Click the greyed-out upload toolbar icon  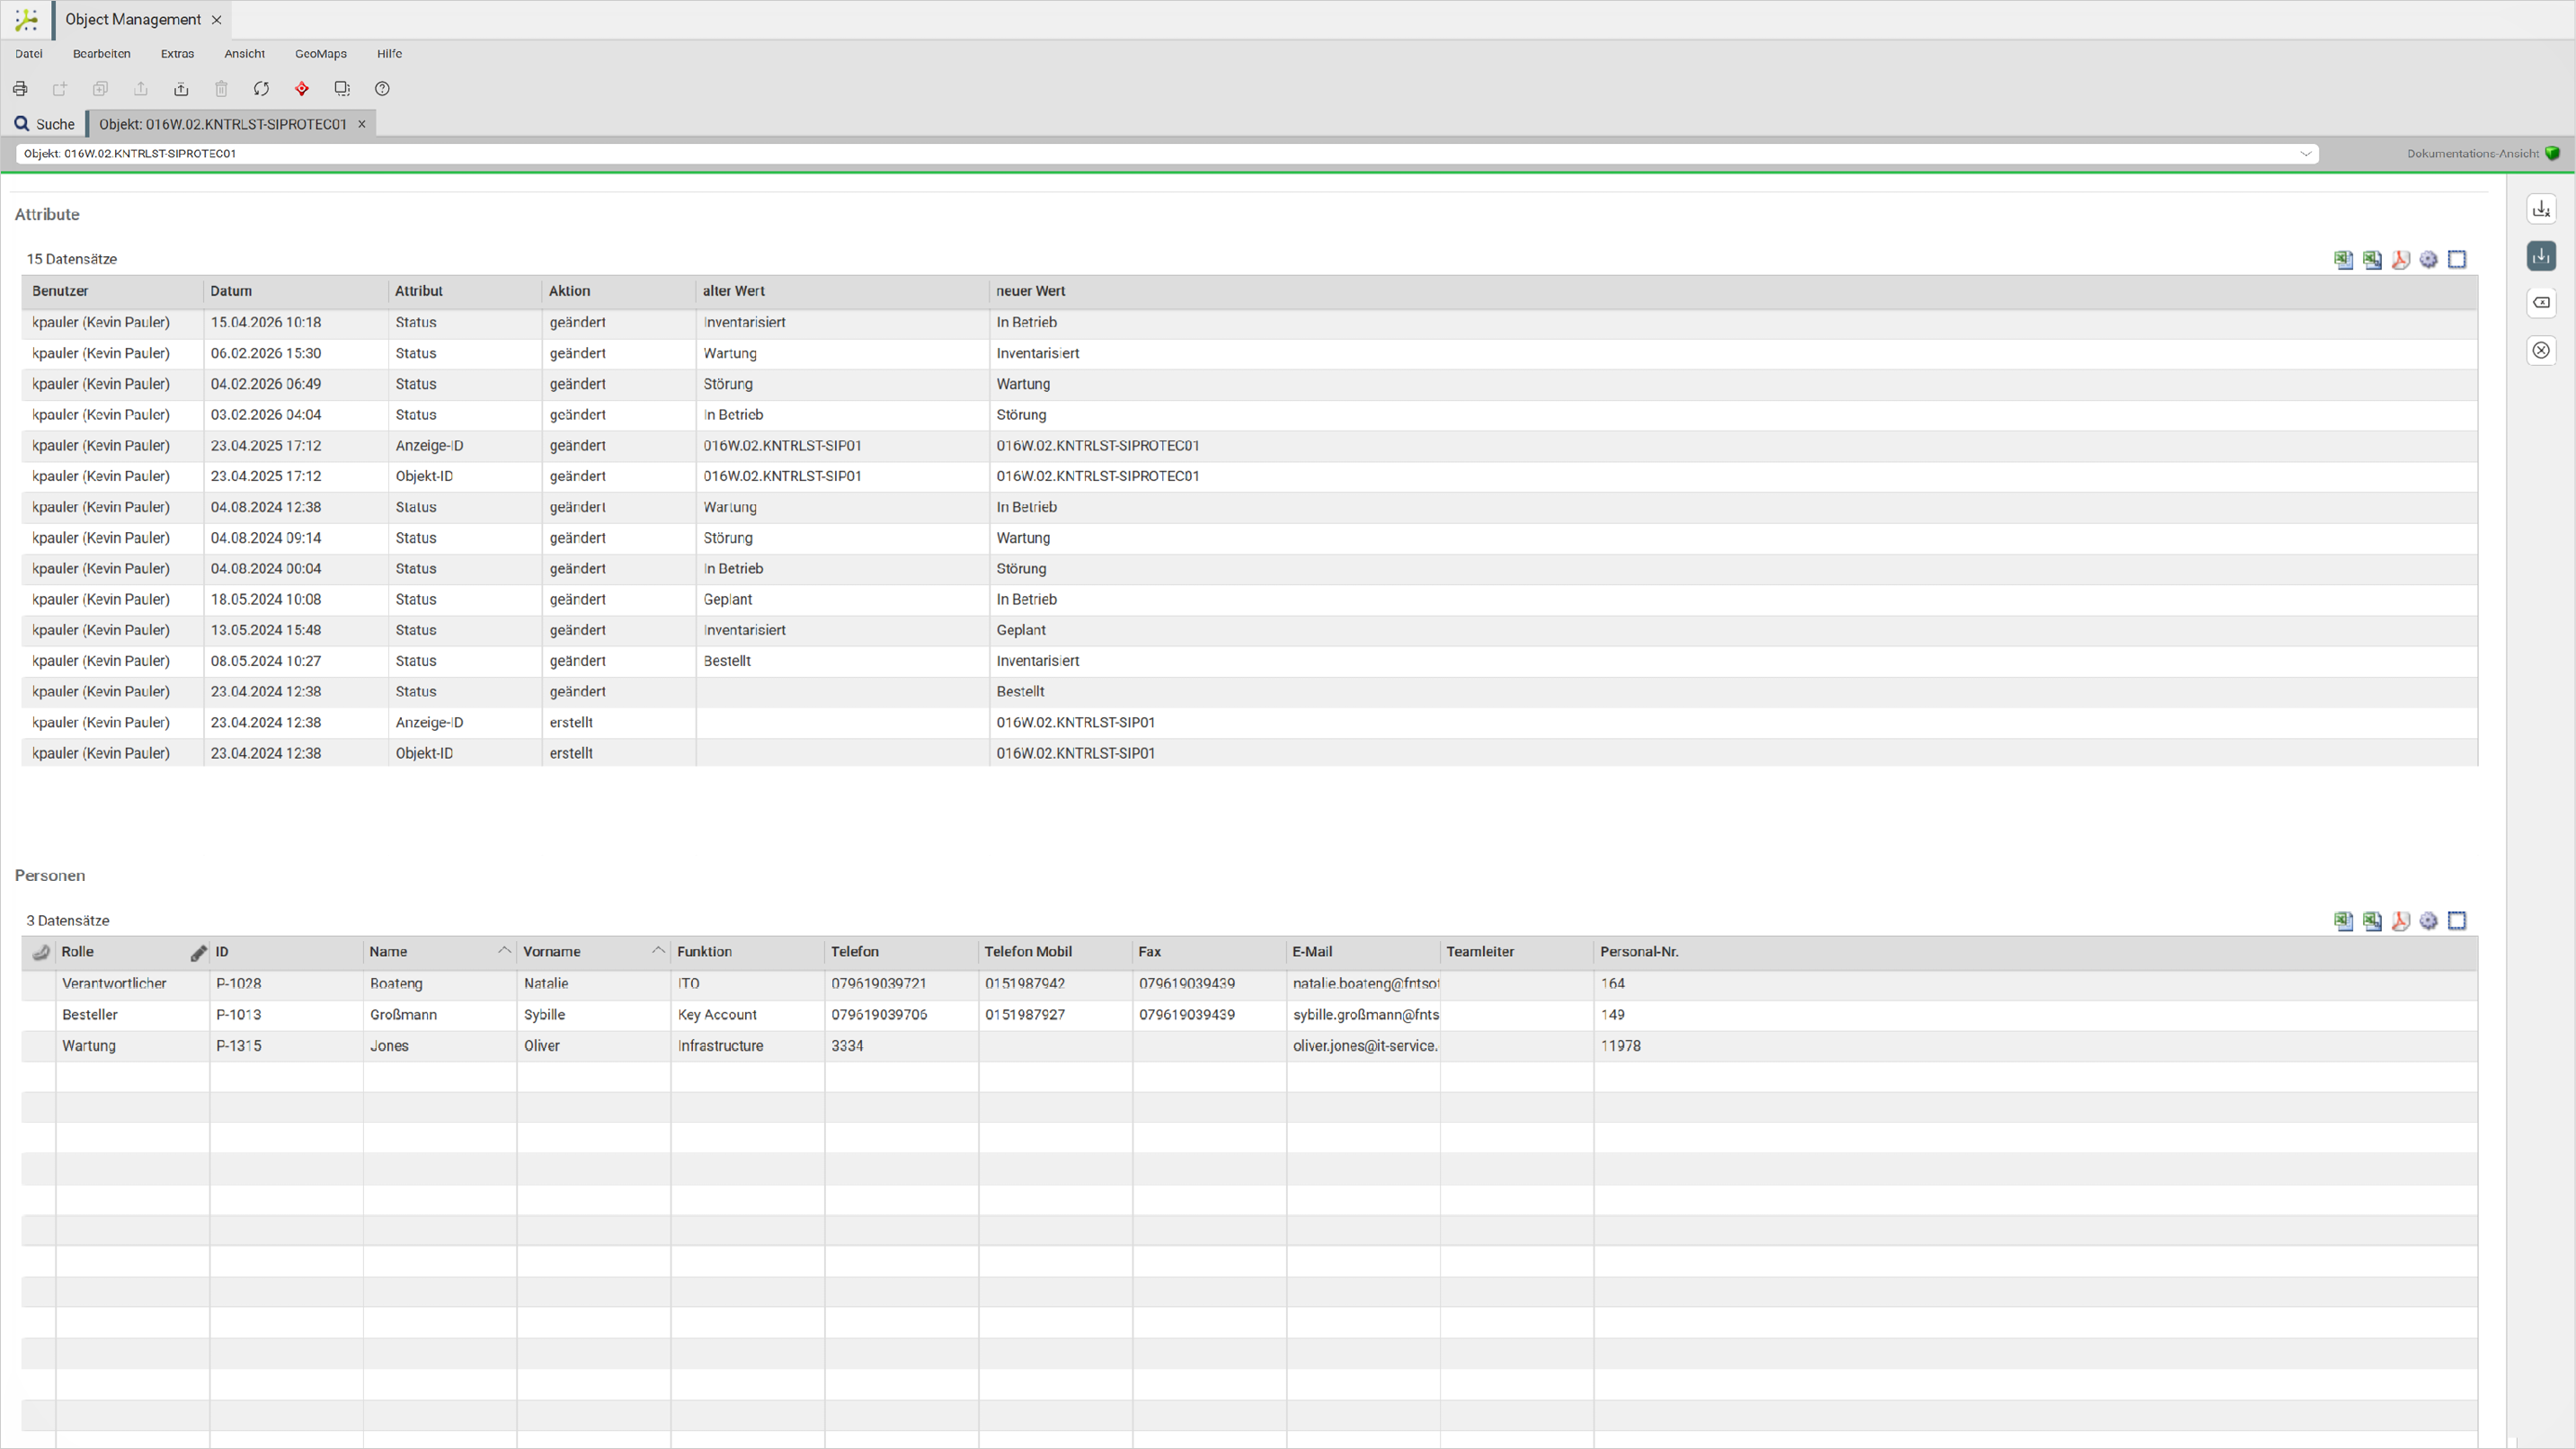point(141,89)
